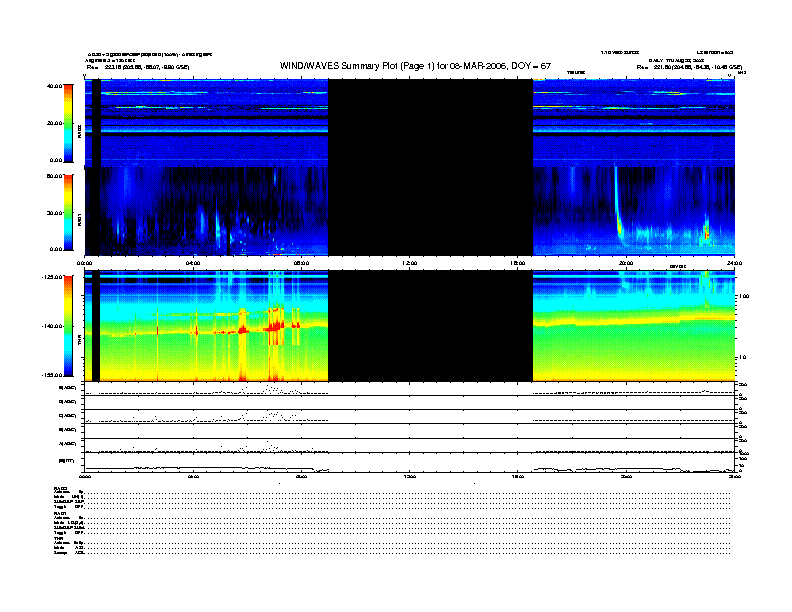Click the -155.00 label on TNR color scale
The image size is (792, 612).
point(53,375)
